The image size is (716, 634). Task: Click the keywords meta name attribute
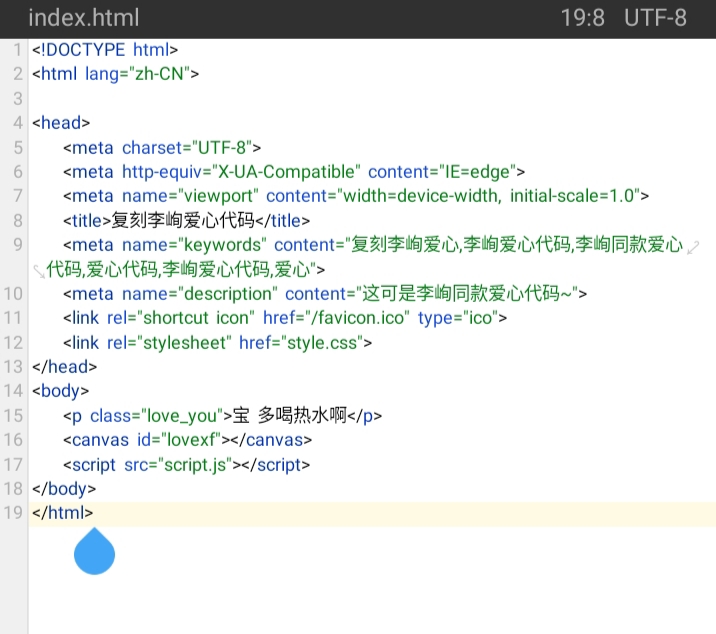(x=194, y=245)
